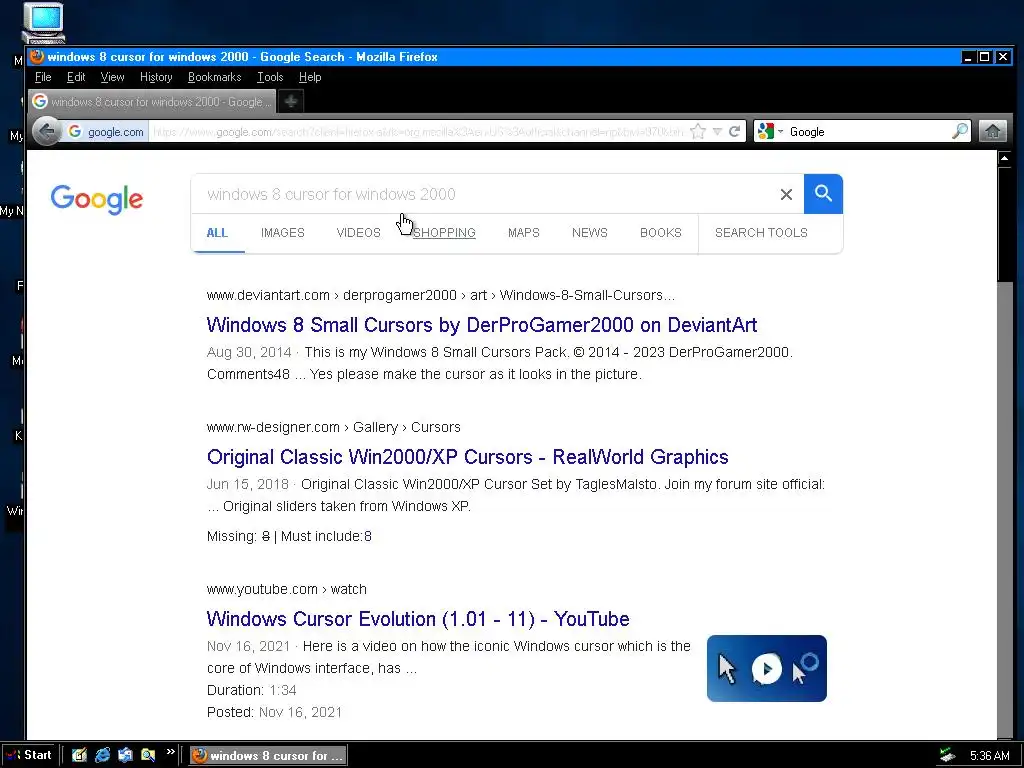
Task: Launch Internet Explorer from quick launch
Action: pos(103,755)
